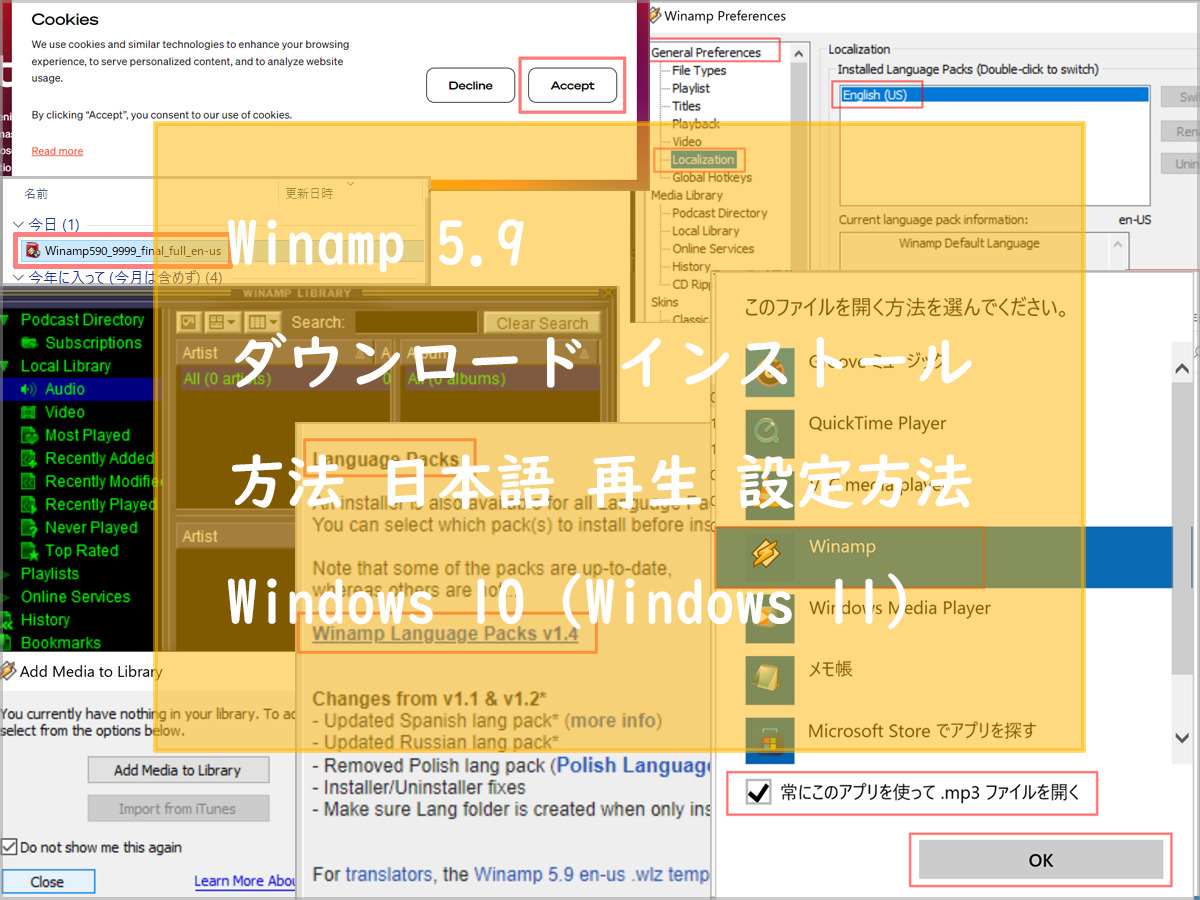Toggle the 'Do not show me this again' checkbox
The image size is (1200, 900).
click(10, 847)
